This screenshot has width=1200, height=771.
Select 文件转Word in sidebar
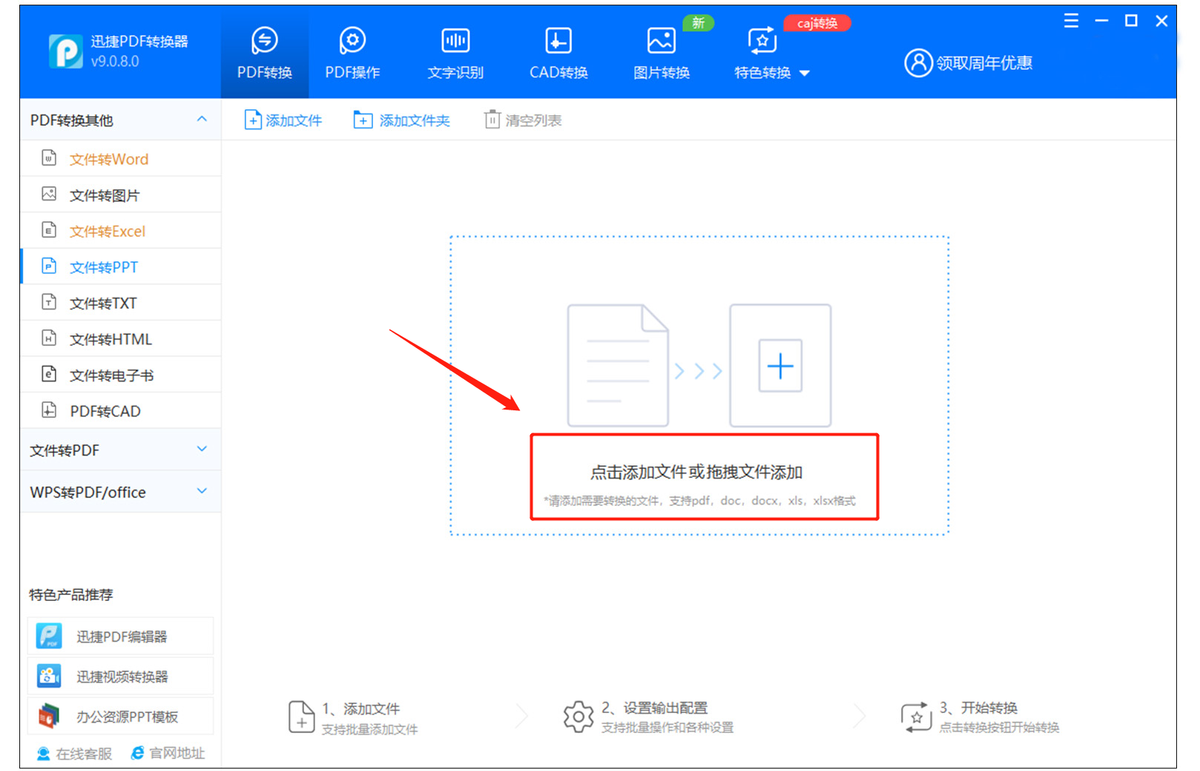tap(120, 159)
